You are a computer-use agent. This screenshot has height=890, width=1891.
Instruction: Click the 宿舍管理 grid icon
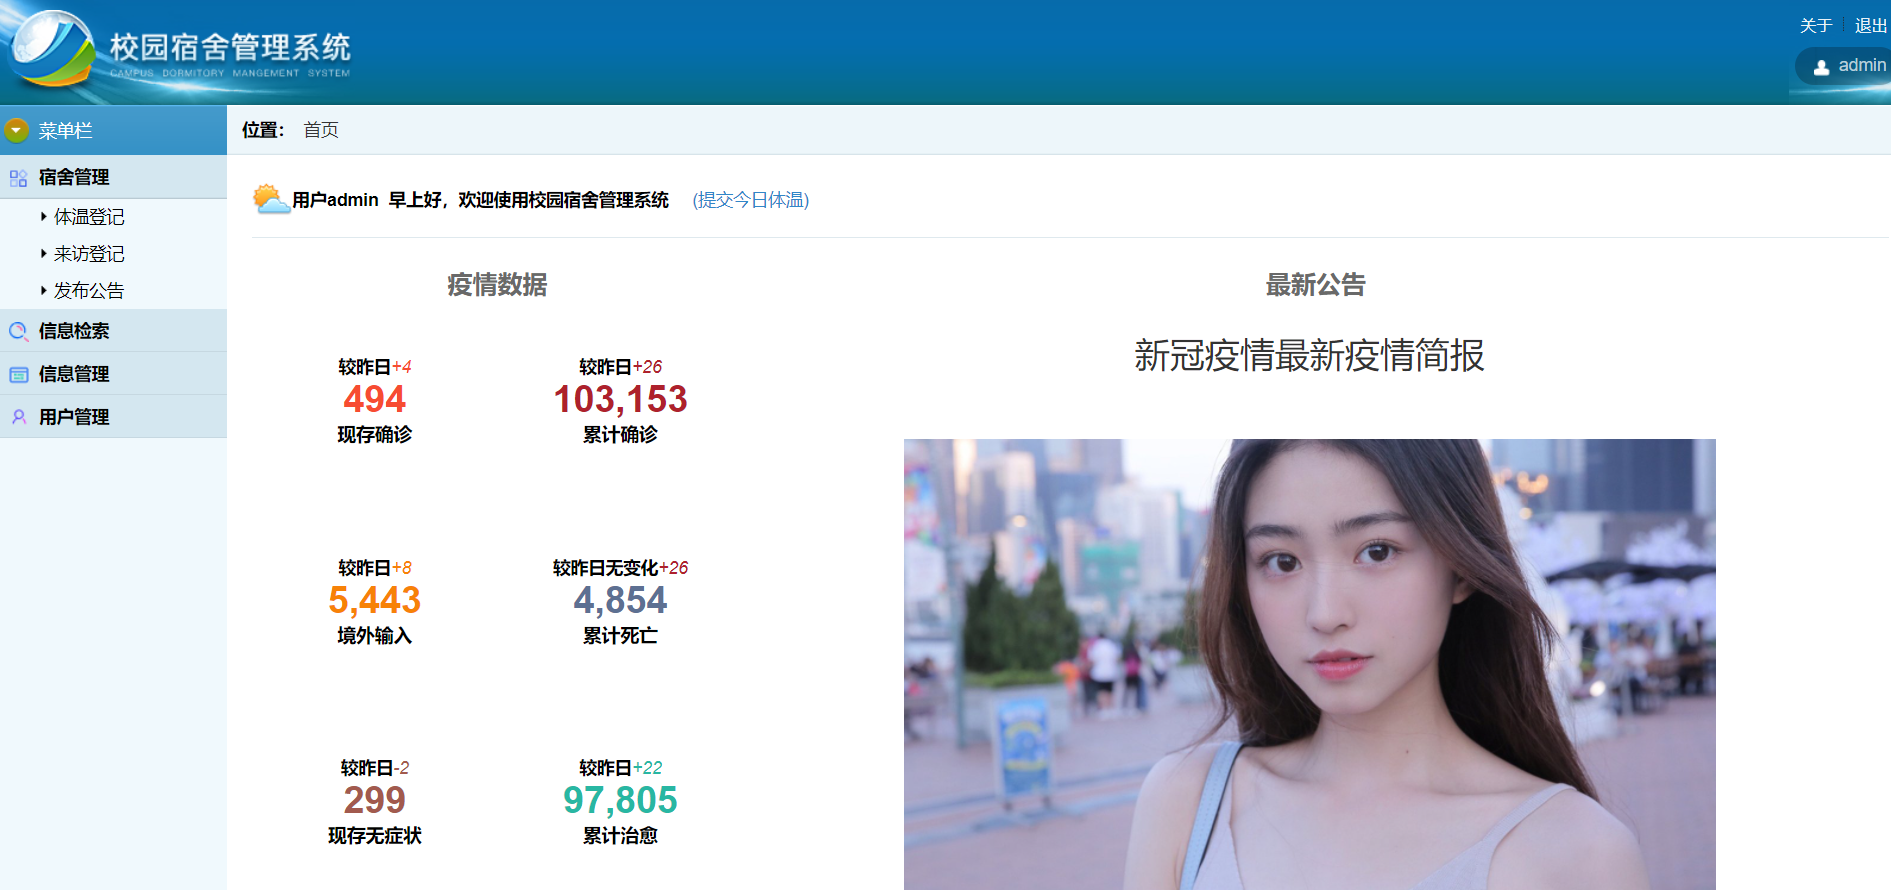click(x=18, y=178)
